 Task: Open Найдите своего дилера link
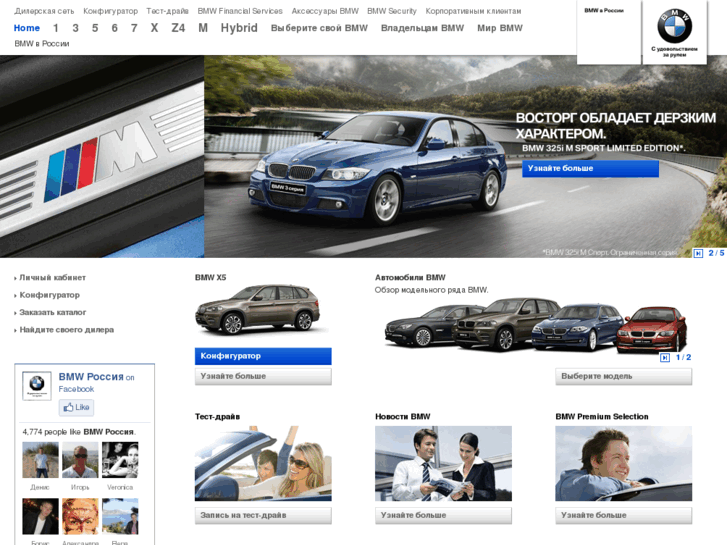tap(66, 330)
